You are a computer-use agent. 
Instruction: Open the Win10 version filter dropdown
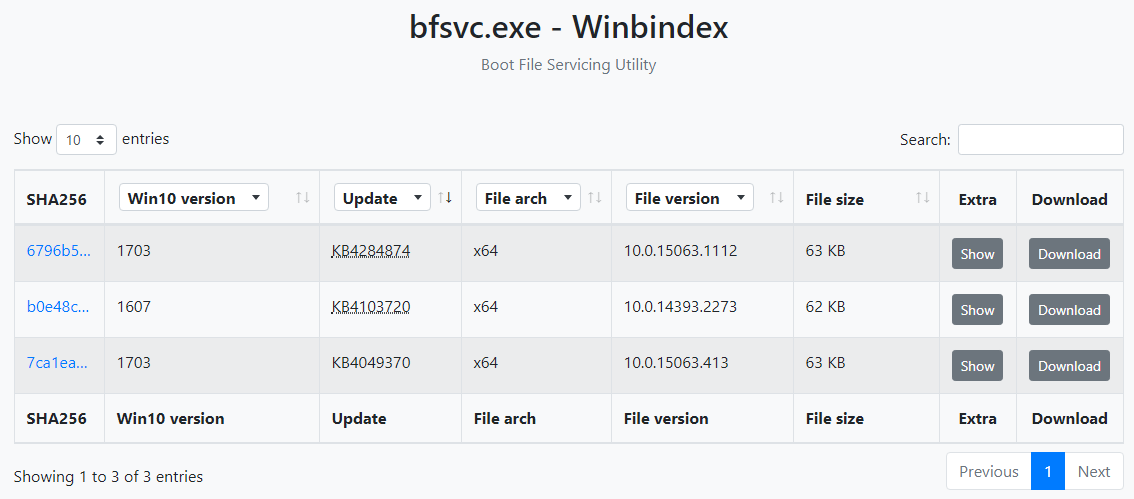[x=194, y=198]
